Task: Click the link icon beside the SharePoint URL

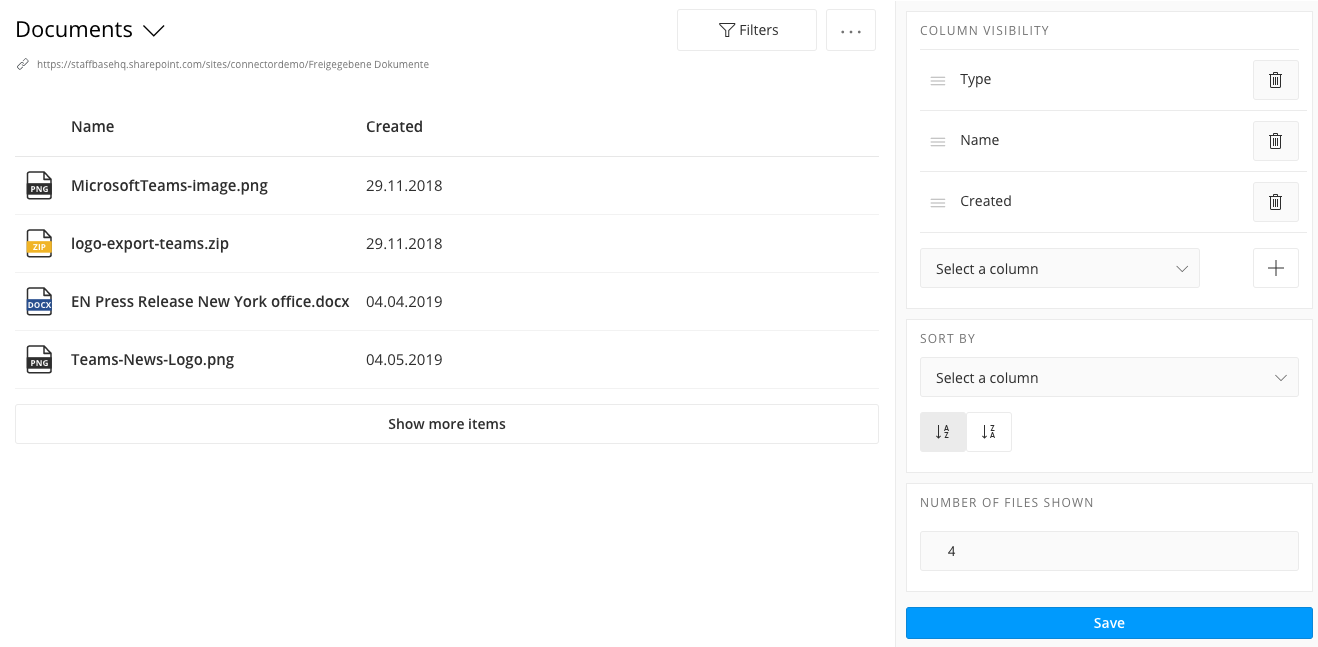Action: pos(22,64)
